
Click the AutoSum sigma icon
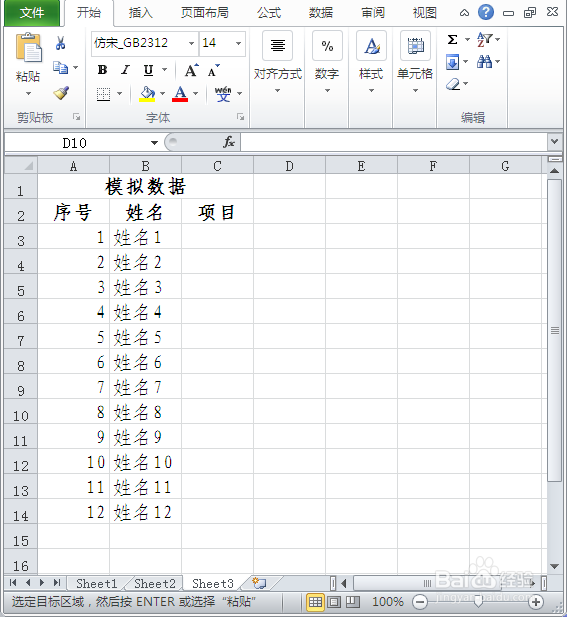click(x=452, y=39)
